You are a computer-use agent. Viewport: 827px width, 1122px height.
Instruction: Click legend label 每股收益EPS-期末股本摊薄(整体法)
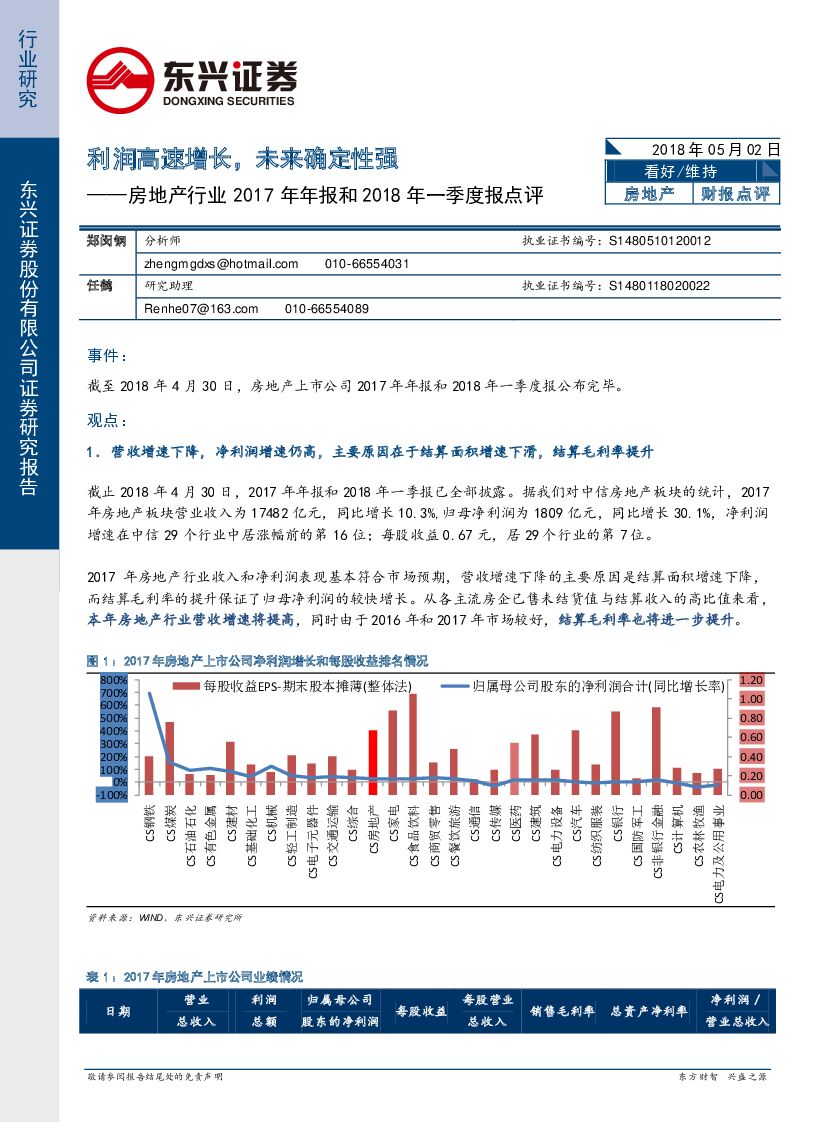pos(308,686)
